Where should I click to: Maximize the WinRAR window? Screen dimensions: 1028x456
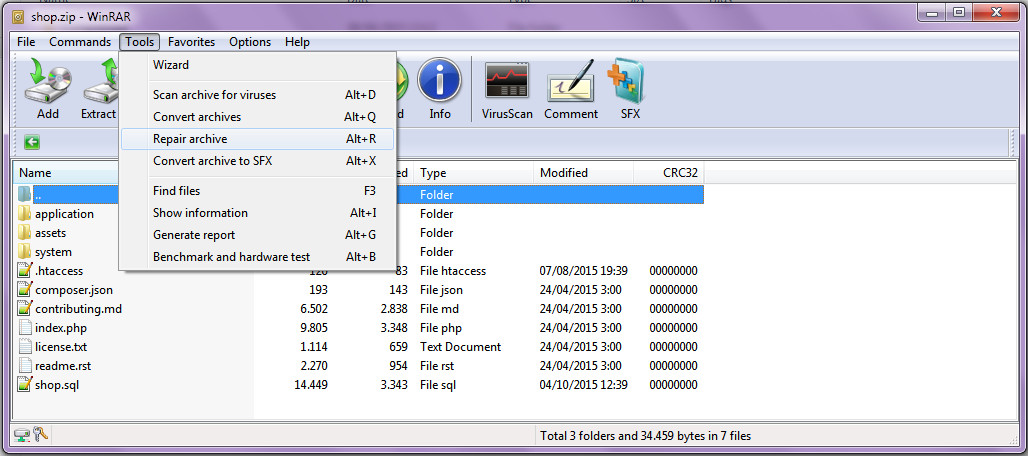[x=959, y=12]
